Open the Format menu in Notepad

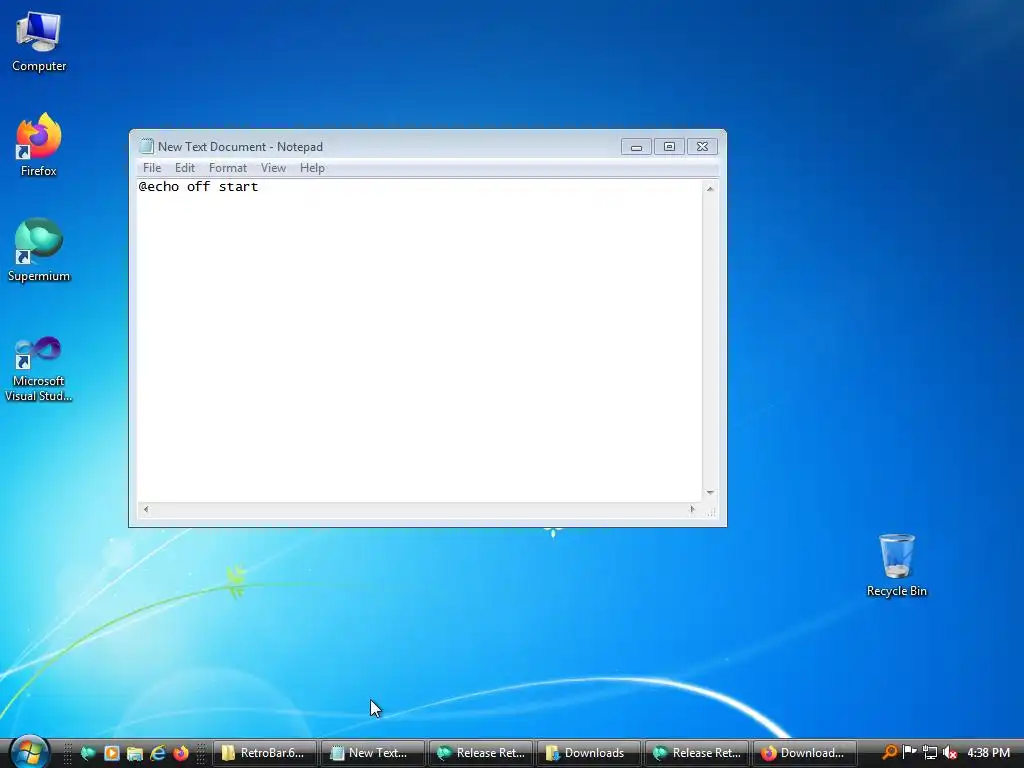[x=228, y=168]
